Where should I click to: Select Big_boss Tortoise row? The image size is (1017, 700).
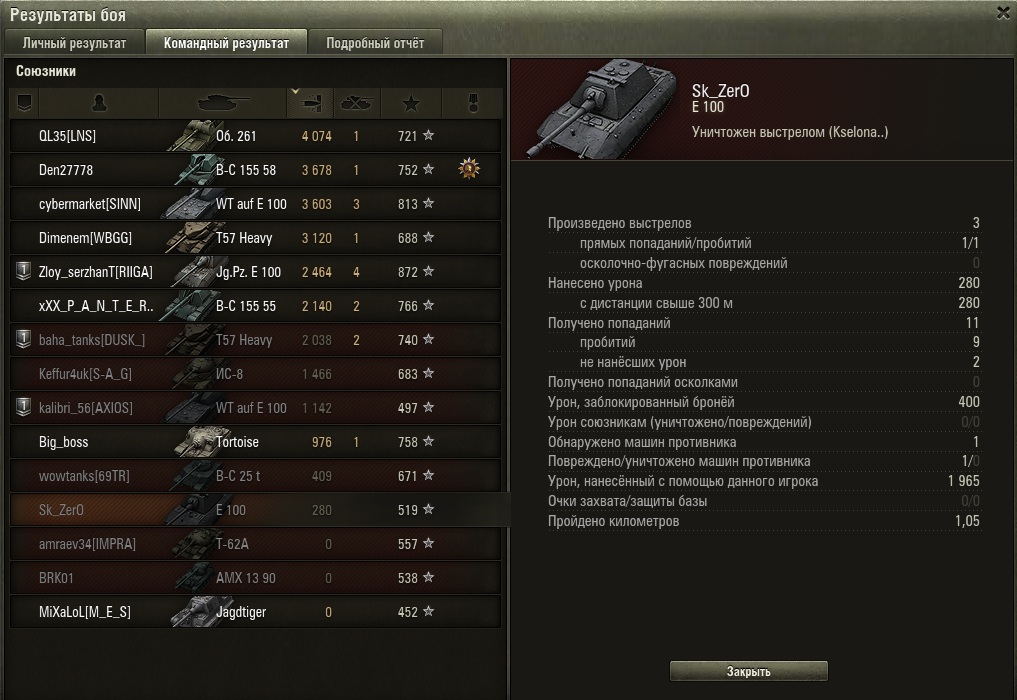coord(256,442)
